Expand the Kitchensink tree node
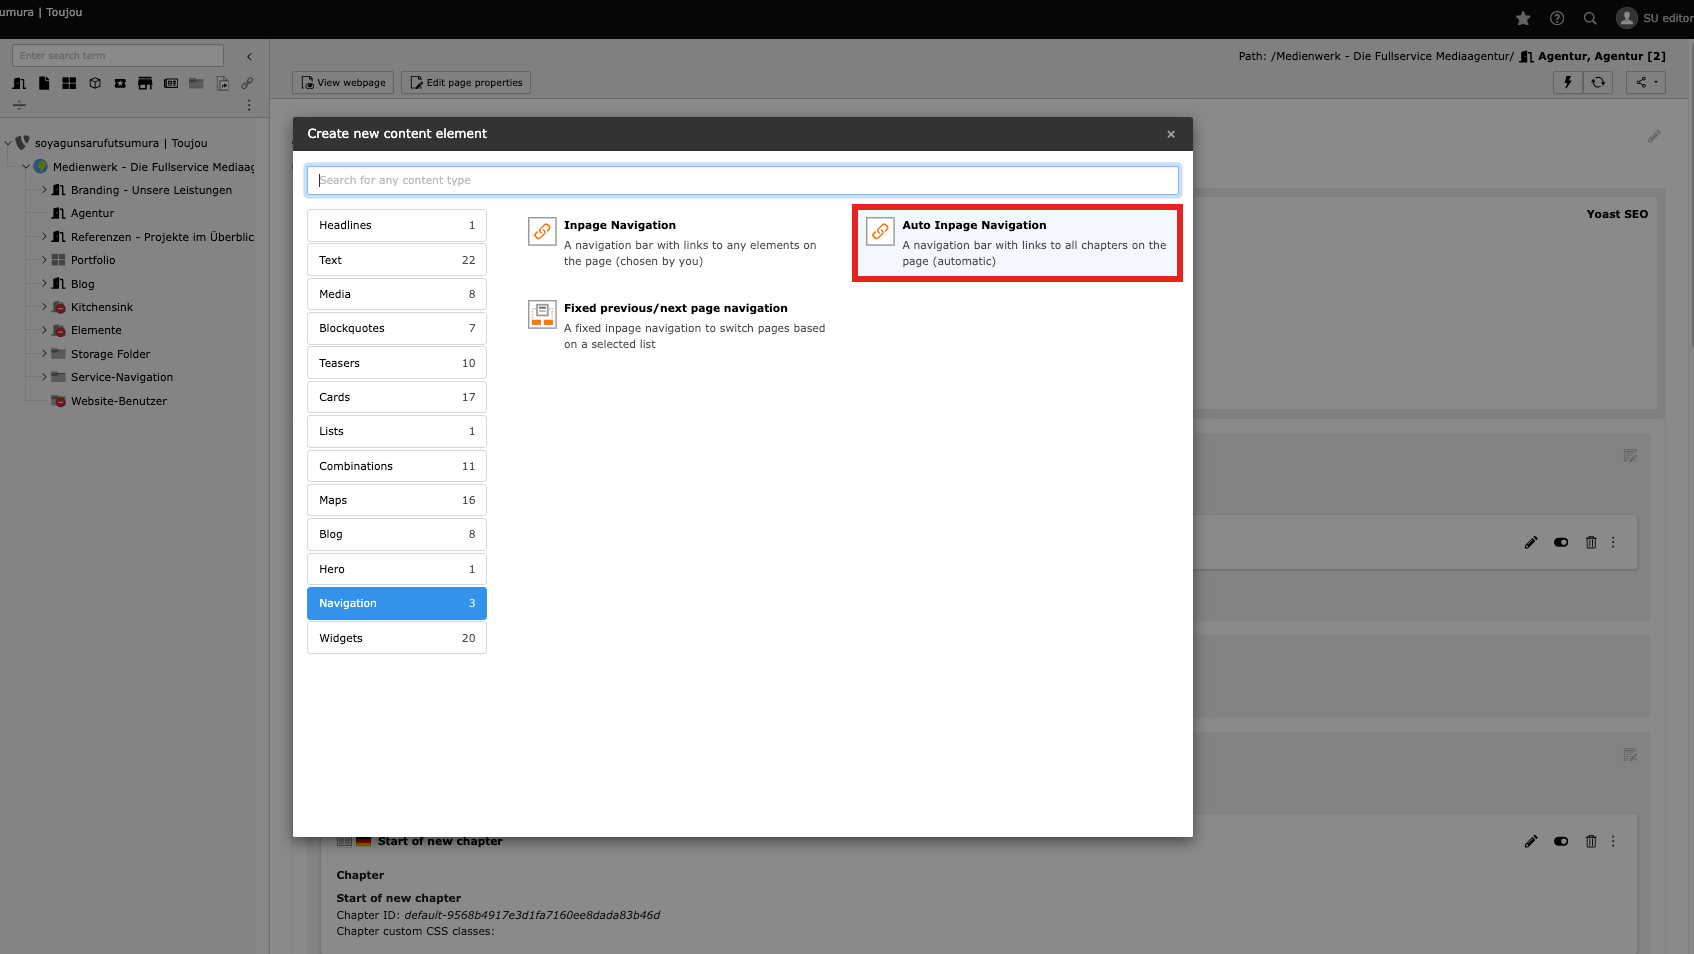1694x954 pixels. (44, 307)
